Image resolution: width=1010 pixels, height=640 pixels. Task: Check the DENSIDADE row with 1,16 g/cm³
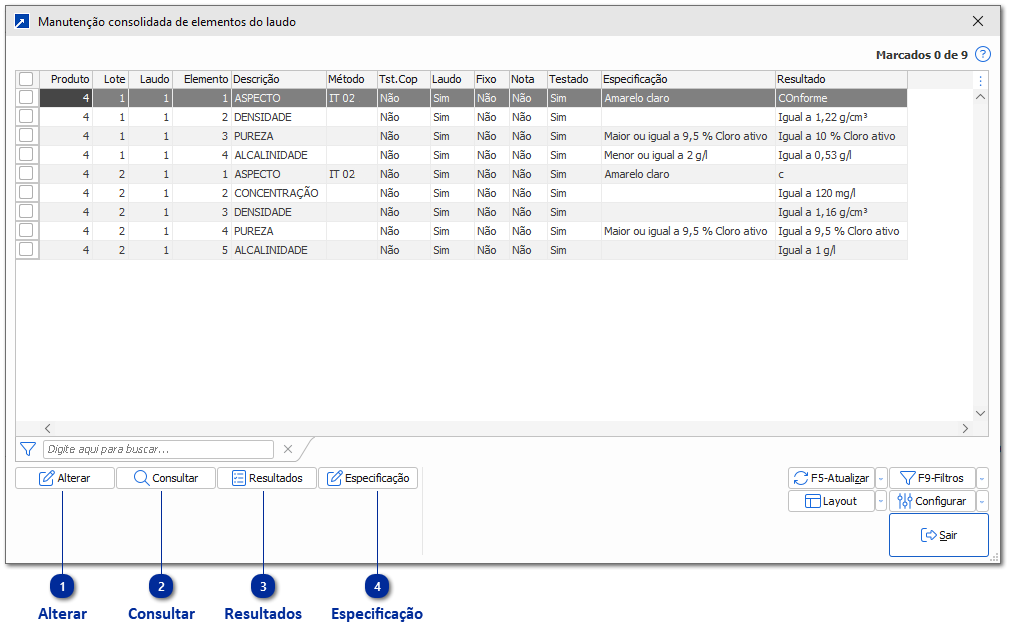coord(26,212)
